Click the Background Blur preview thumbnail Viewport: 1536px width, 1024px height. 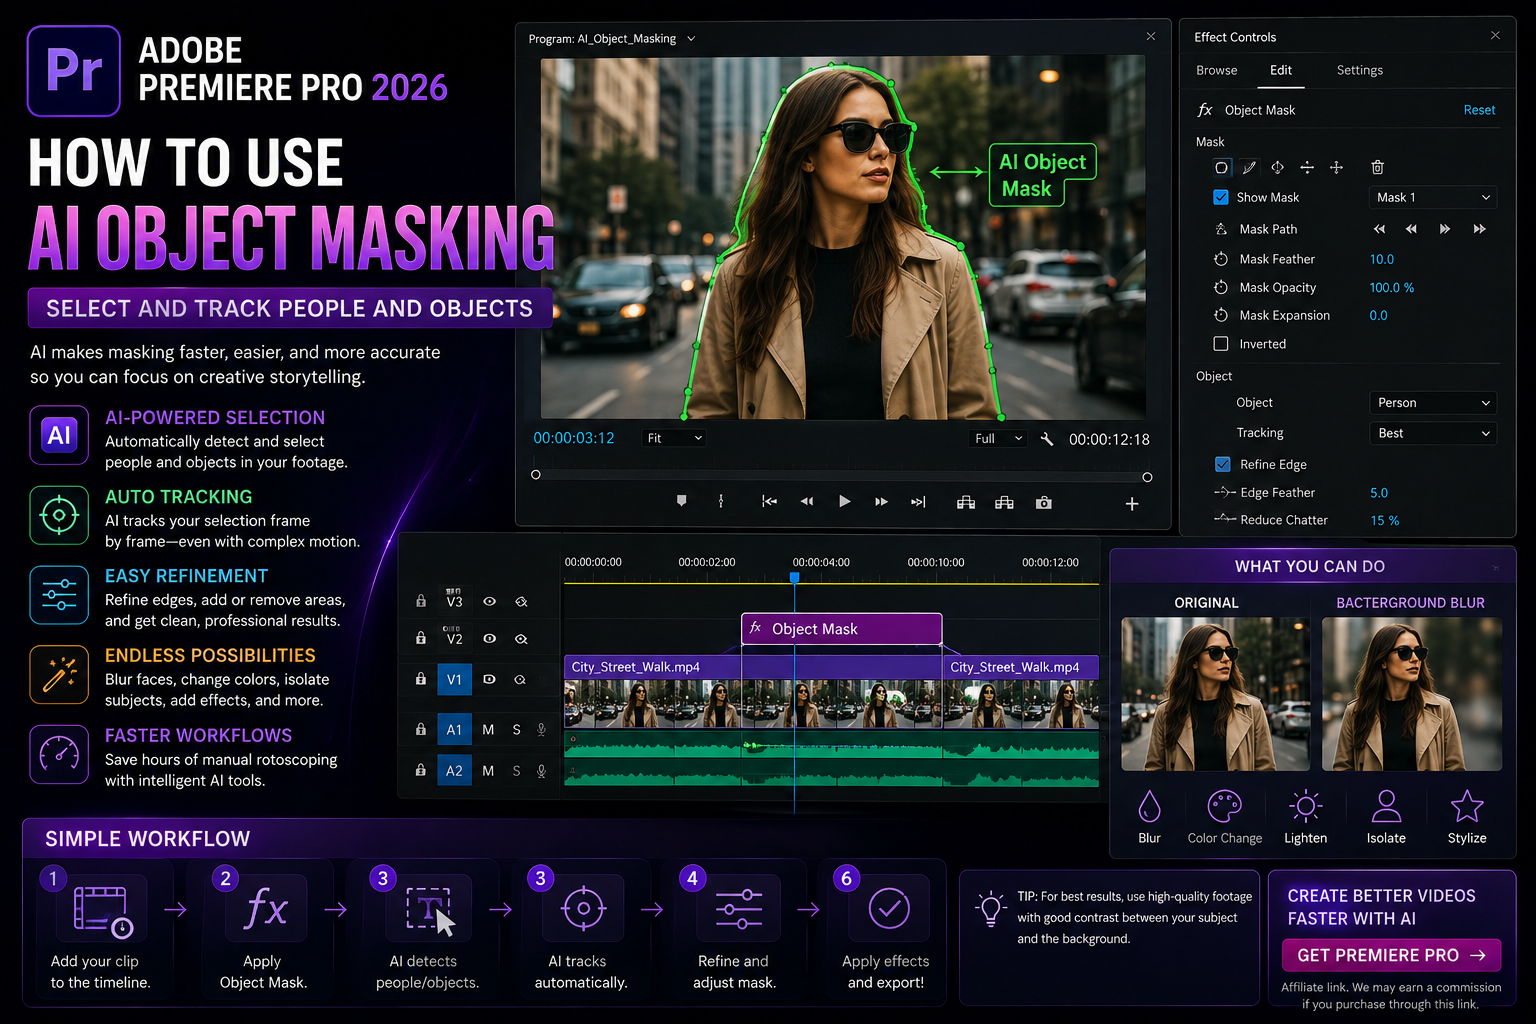coord(1411,693)
